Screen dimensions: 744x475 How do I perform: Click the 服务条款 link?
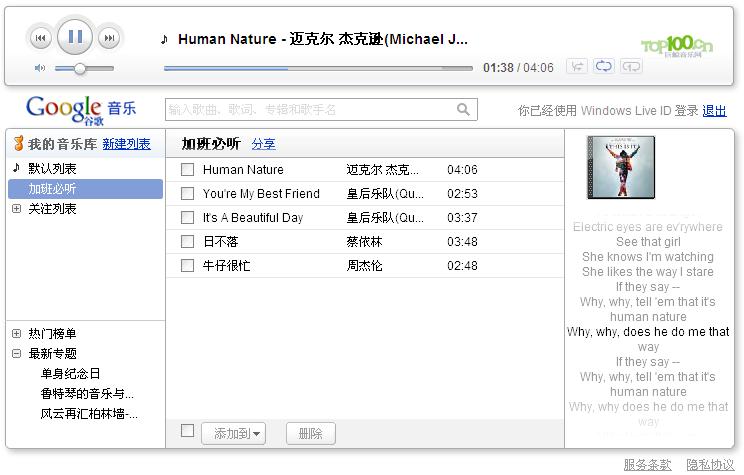pyautogui.click(x=647, y=465)
